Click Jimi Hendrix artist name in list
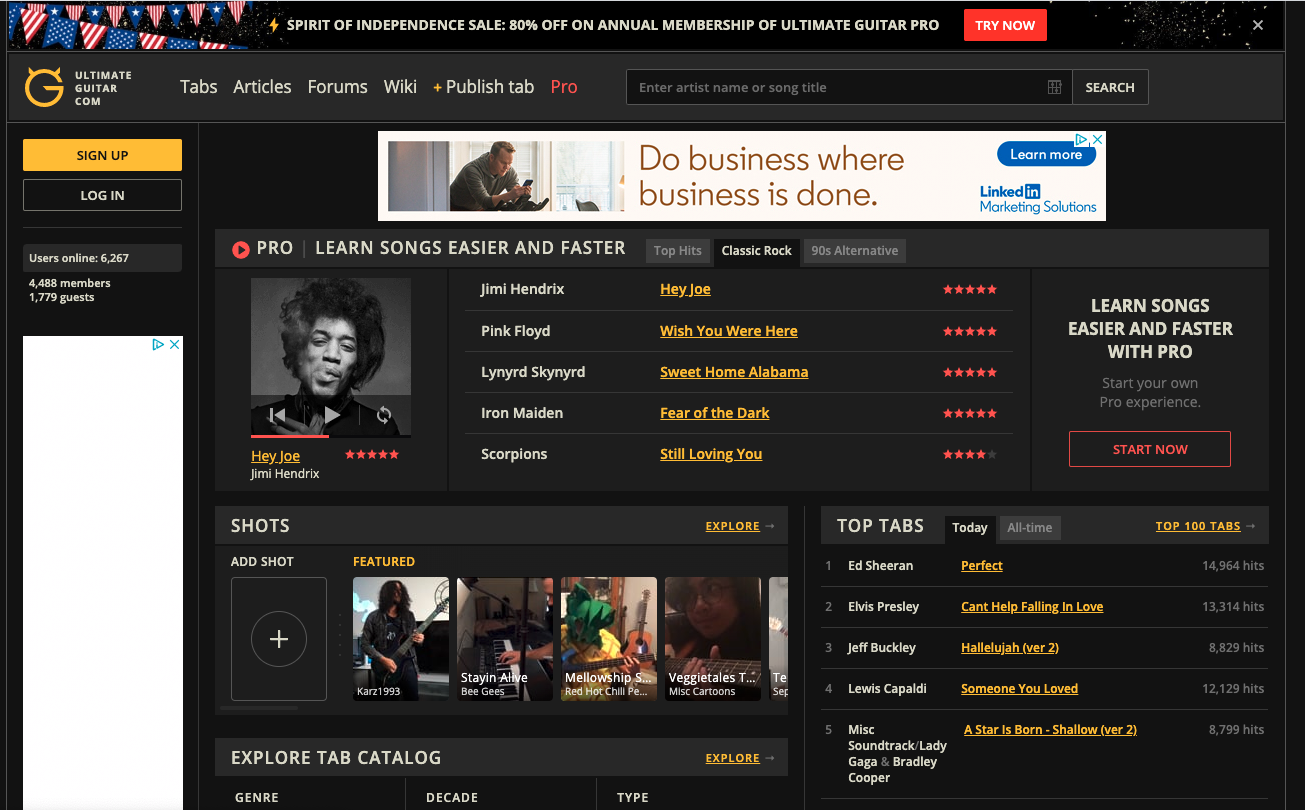The image size is (1305, 810). pos(522,289)
